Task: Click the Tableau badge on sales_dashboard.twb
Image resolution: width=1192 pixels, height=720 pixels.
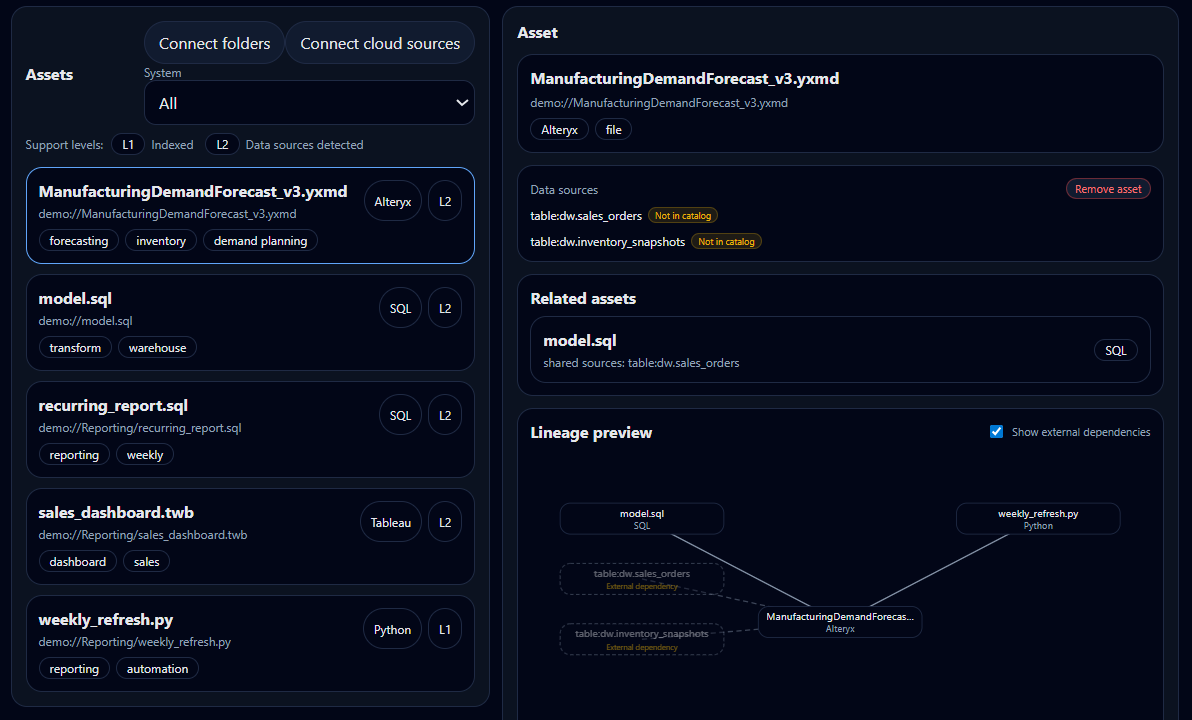Action: 391,522
